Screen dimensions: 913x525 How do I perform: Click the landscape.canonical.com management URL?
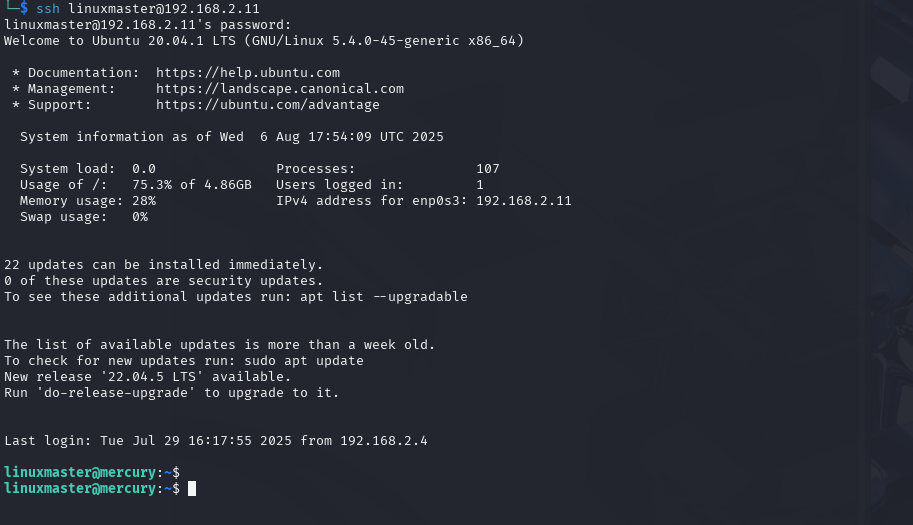click(279, 89)
